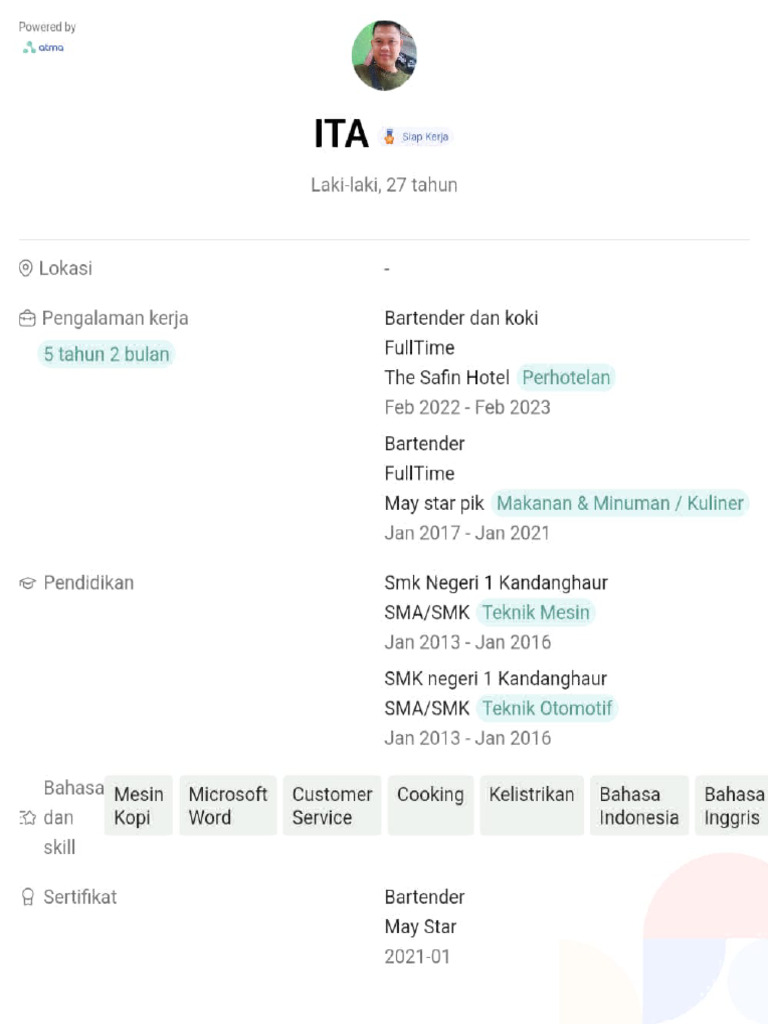Select the Makanan & Minuman / Kuliner tag
Viewport: 768px width, 1024px height.
tap(620, 503)
